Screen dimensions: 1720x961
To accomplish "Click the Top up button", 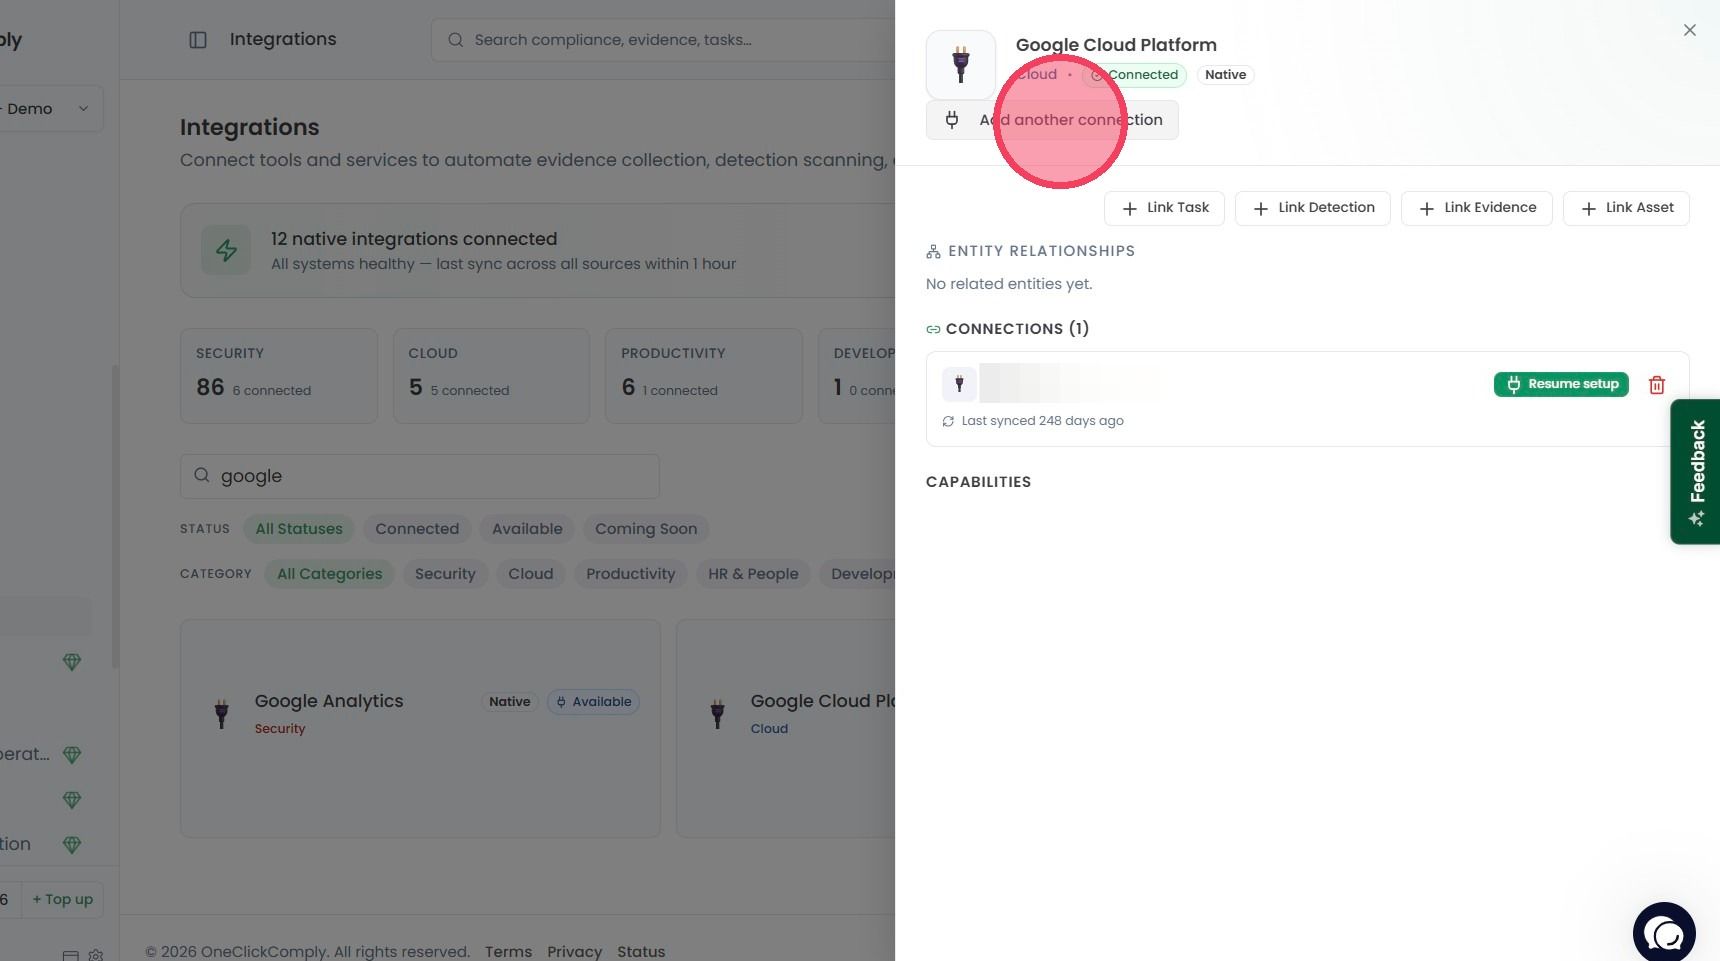I will tap(62, 899).
